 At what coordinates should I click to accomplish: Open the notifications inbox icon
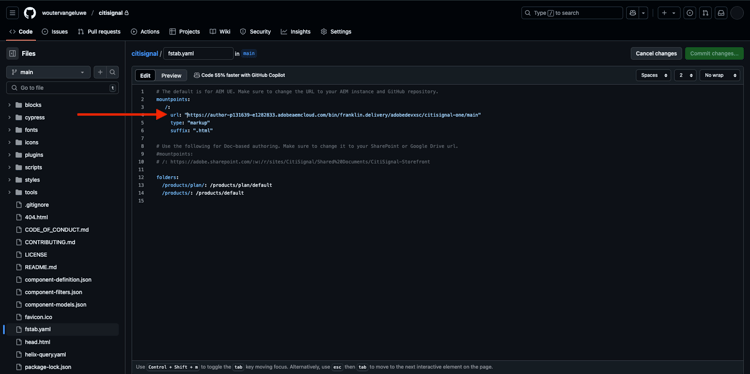(x=721, y=13)
